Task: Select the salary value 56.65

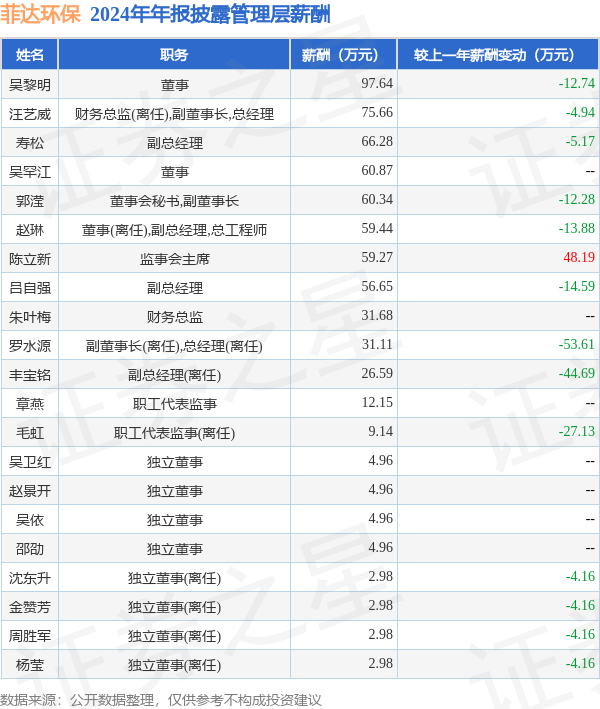Action: tap(377, 286)
